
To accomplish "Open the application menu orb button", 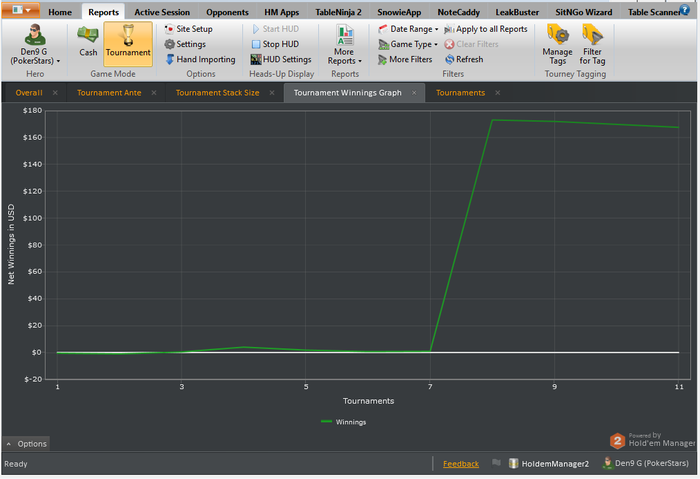I will 21,10.
